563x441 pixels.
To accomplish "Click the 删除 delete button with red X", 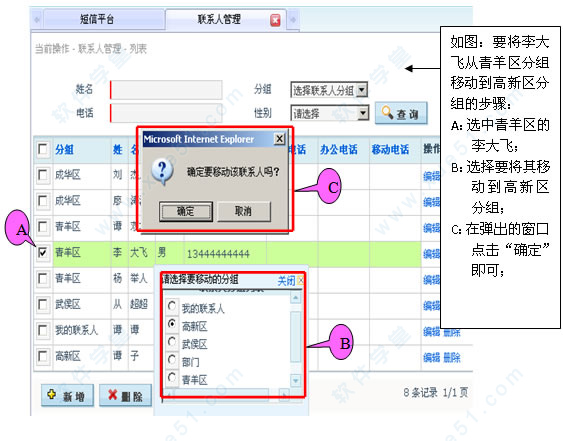I will (125, 395).
